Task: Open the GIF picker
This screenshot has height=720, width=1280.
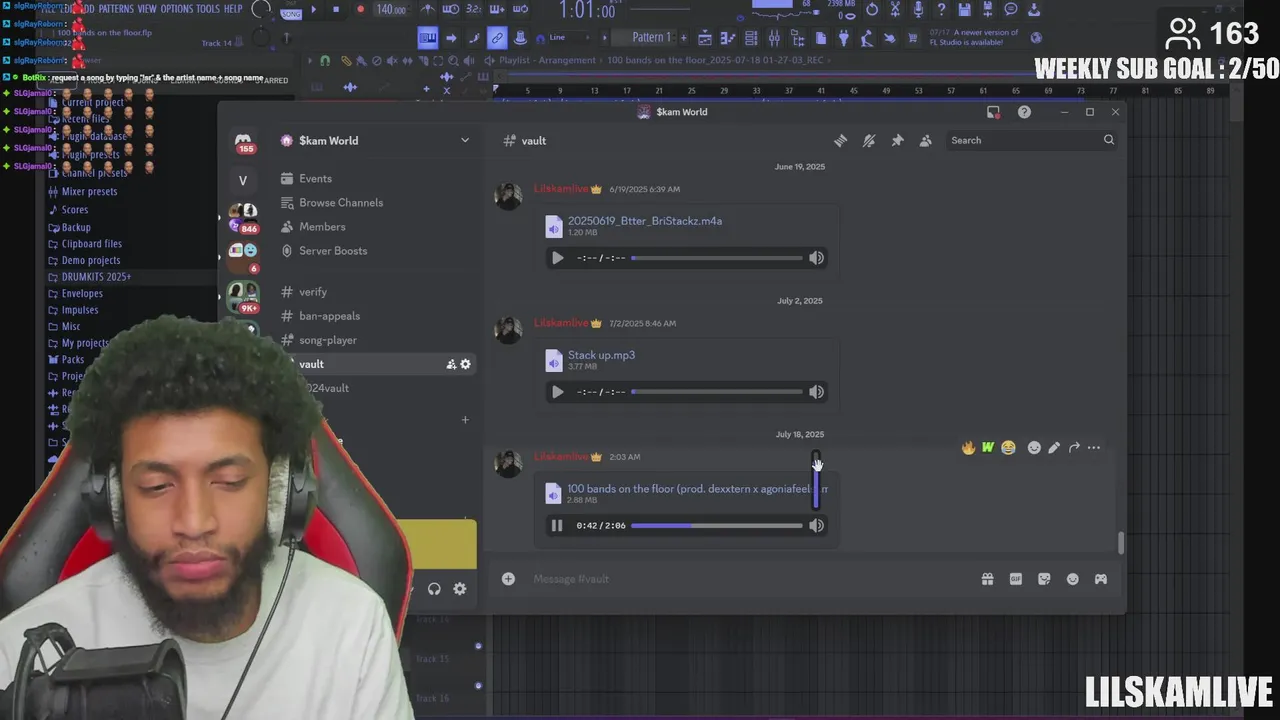Action: click(x=1016, y=579)
